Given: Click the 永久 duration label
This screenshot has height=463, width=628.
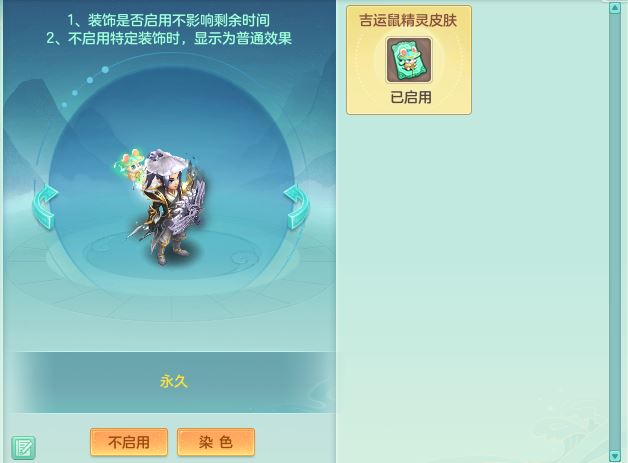Looking at the screenshot, I should pos(174,381).
